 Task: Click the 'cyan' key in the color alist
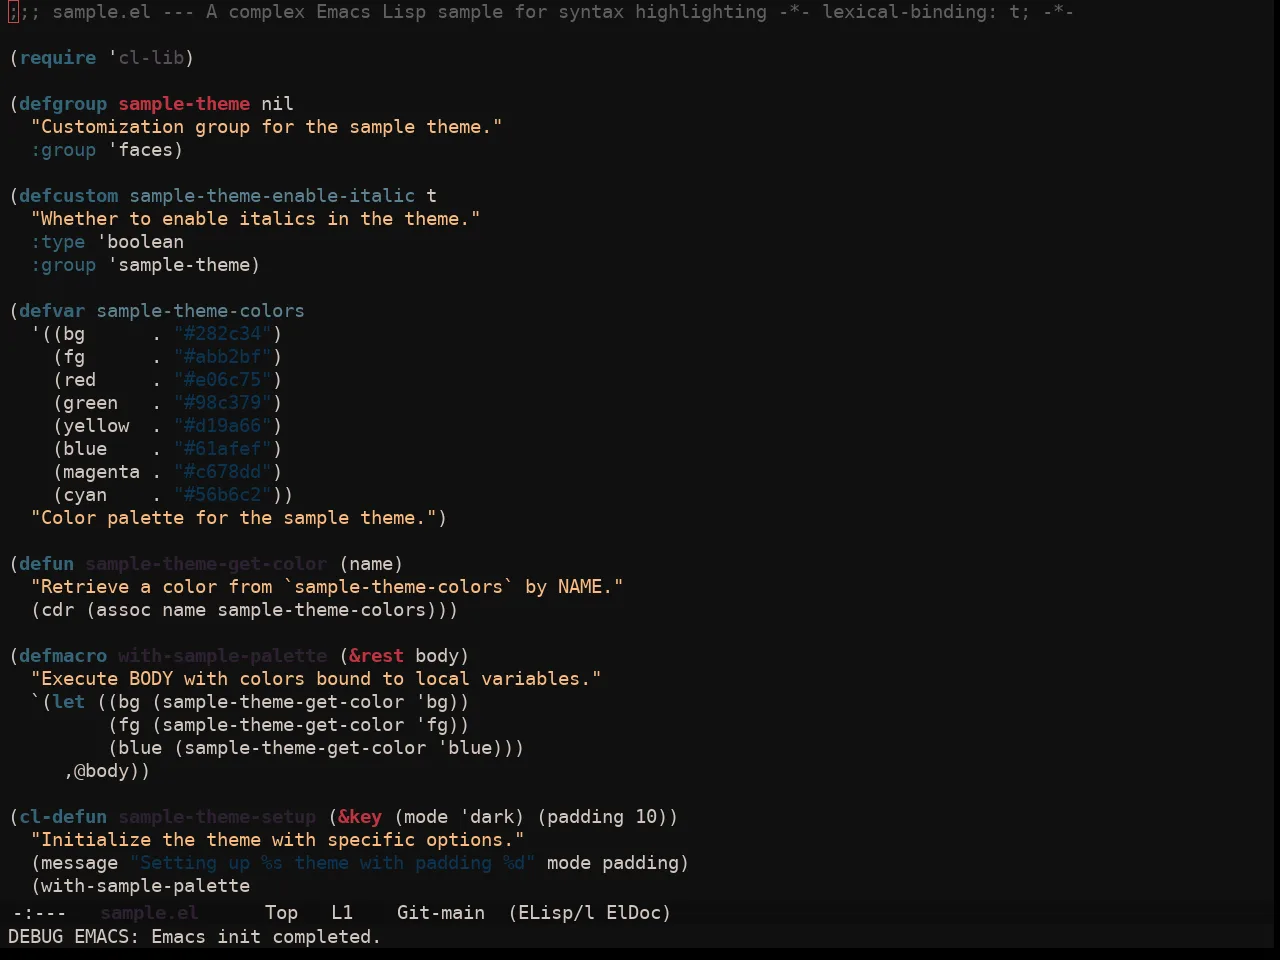point(85,495)
